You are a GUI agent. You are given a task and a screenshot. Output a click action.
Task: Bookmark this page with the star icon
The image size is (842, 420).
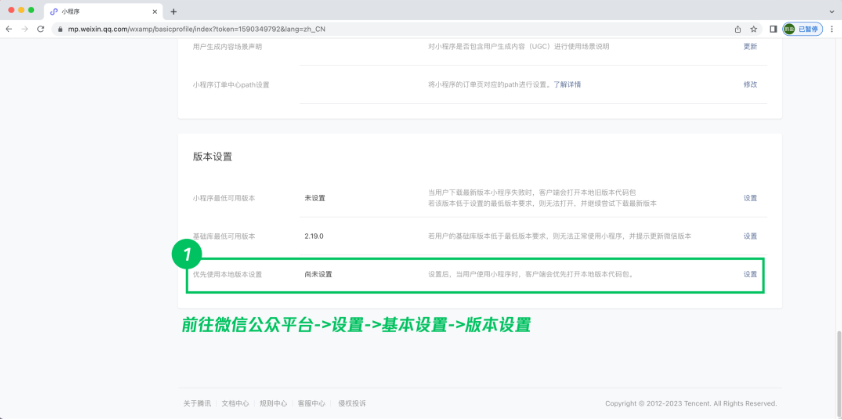[x=753, y=29]
